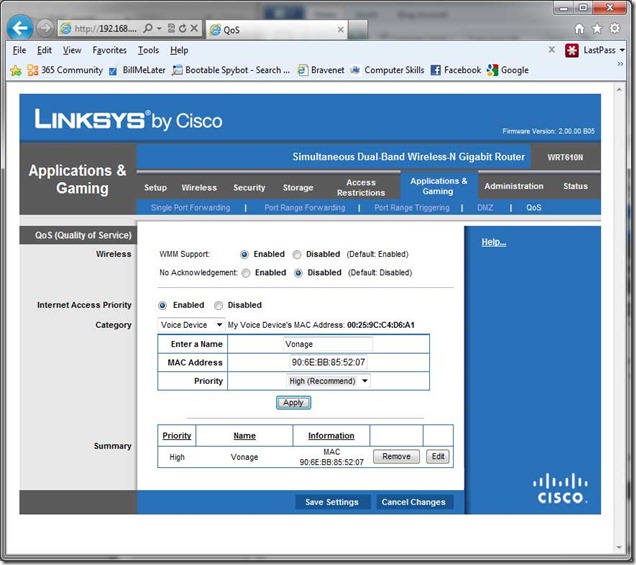Screen dimensions: 636x565
Task: Open the Facebook bookmark
Action: point(456,70)
